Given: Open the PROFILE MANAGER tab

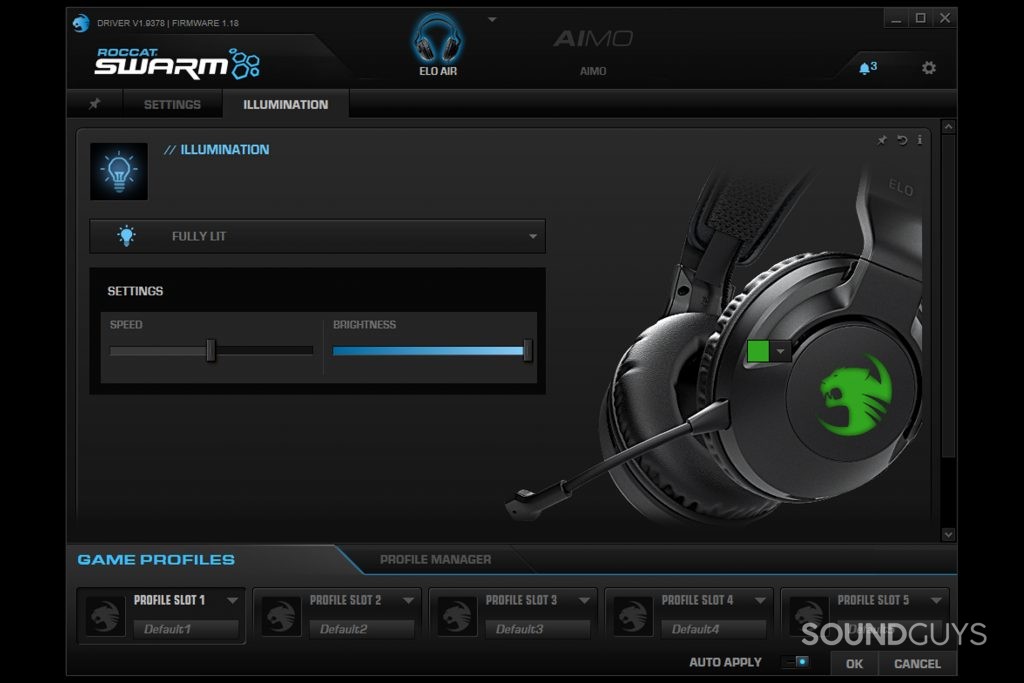Looking at the screenshot, I should coord(436,560).
